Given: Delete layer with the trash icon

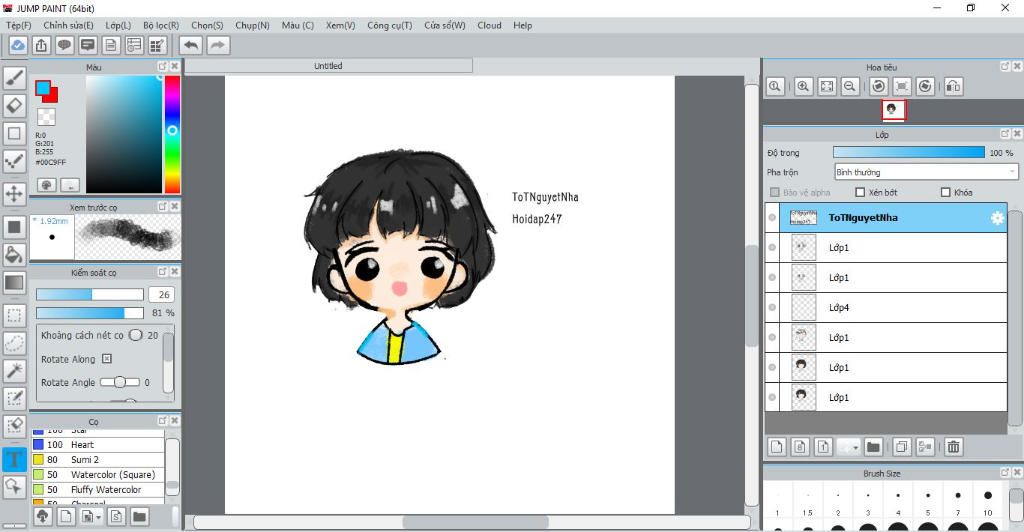Looking at the screenshot, I should (953, 447).
